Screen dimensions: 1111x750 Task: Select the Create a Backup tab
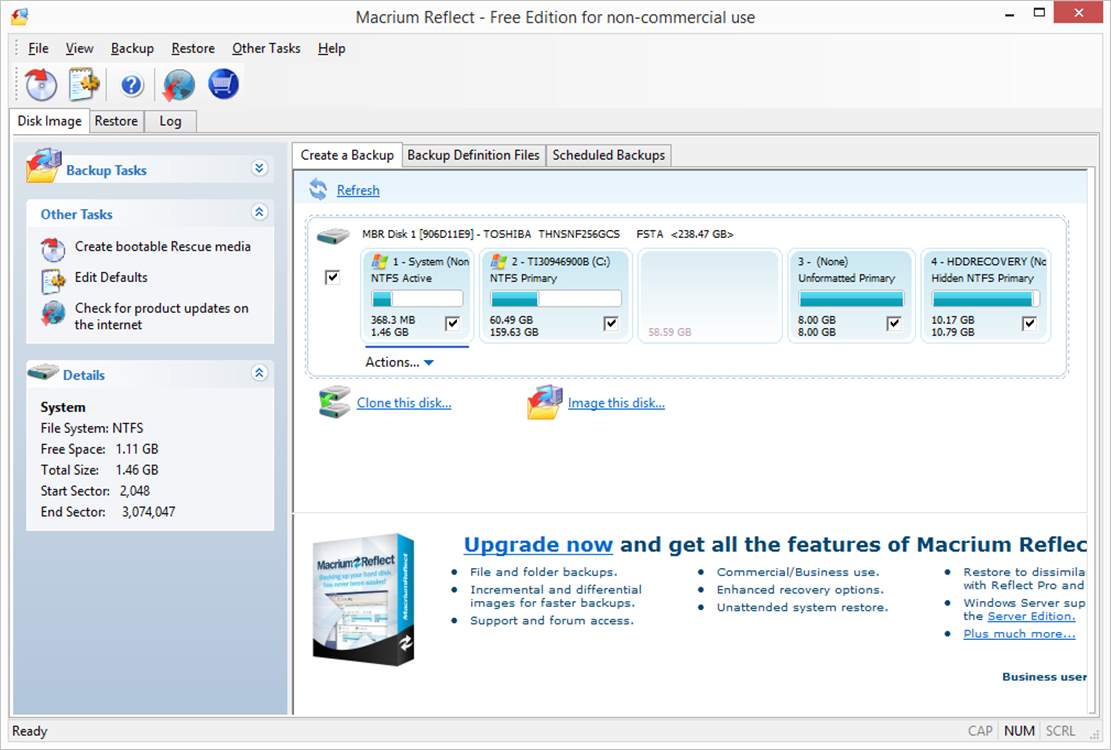point(347,155)
